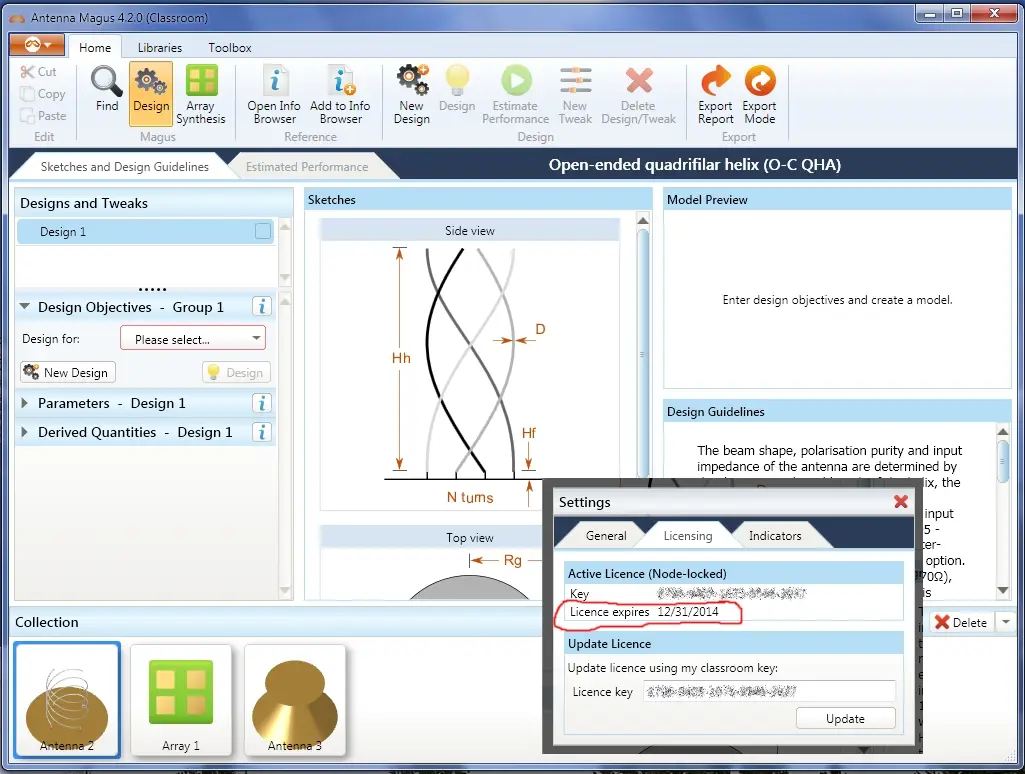Image resolution: width=1025 pixels, height=774 pixels.
Task: Click the Copy command
Action: [x=42, y=94]
